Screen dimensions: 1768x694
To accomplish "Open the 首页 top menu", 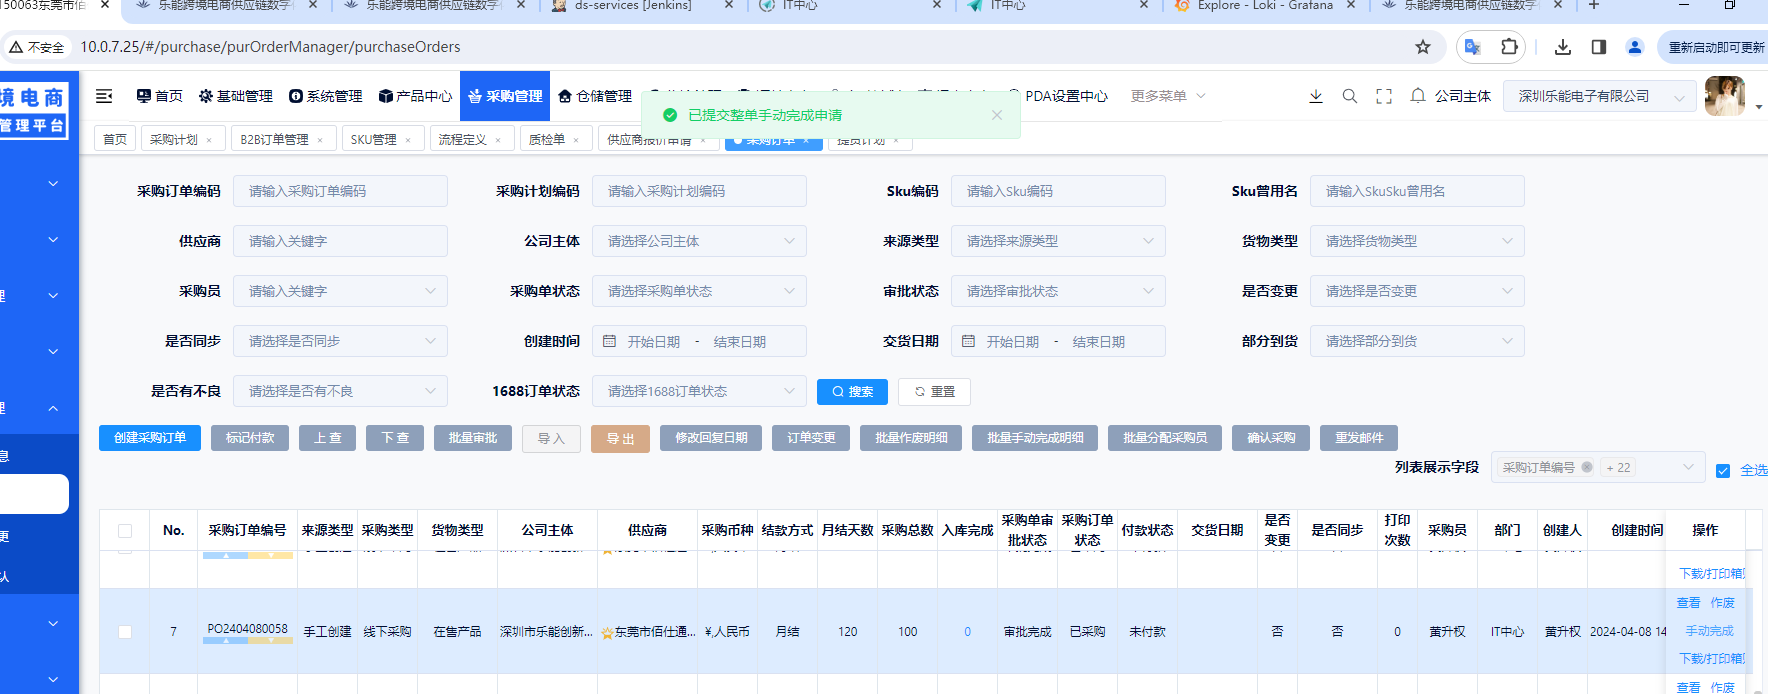I will tap(160, 96).
